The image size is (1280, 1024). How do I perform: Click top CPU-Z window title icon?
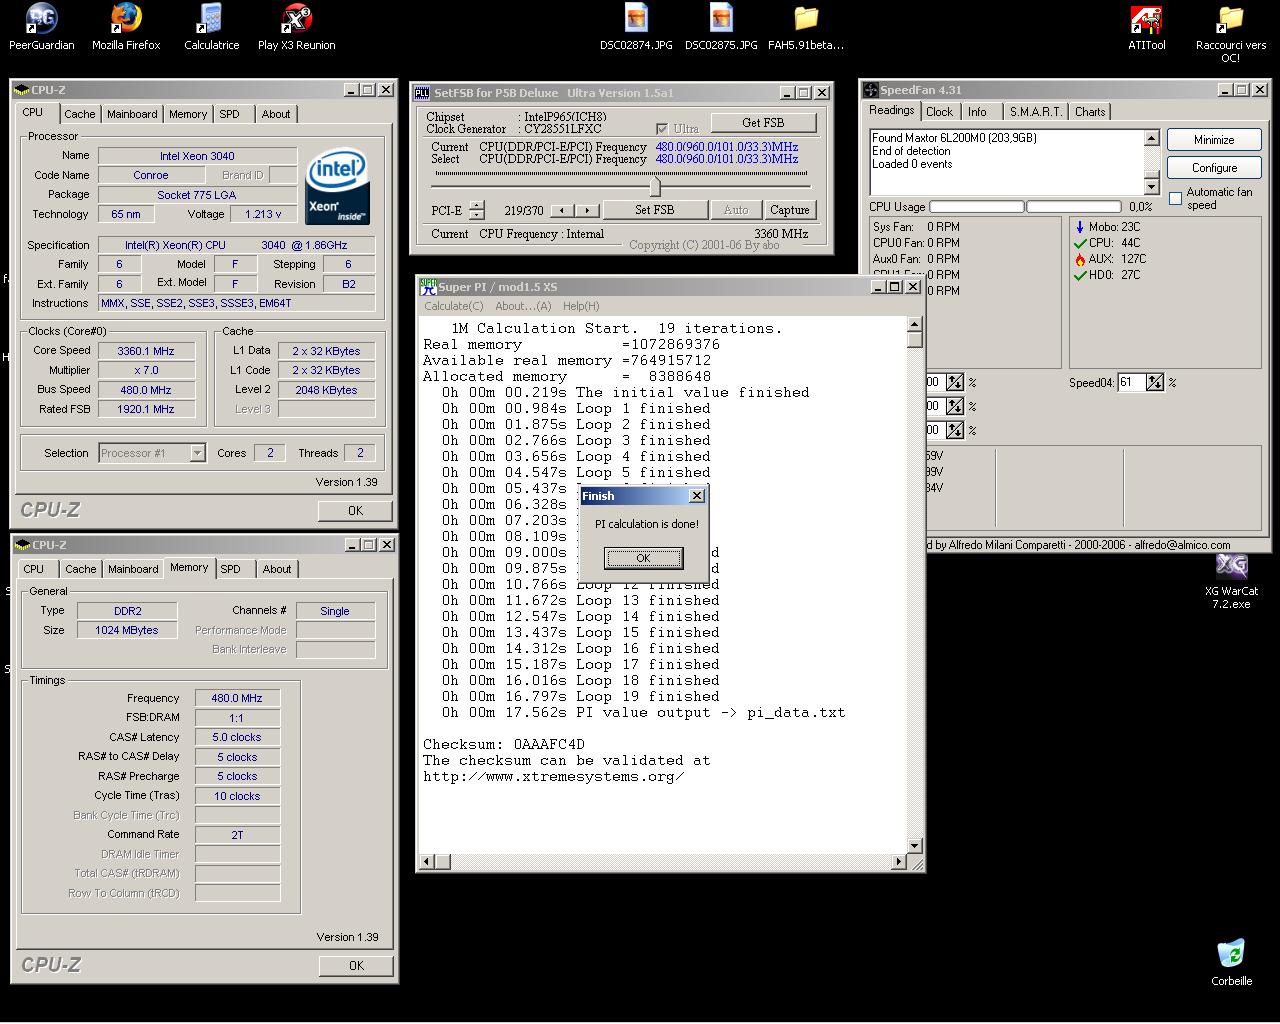click(22, 90)
